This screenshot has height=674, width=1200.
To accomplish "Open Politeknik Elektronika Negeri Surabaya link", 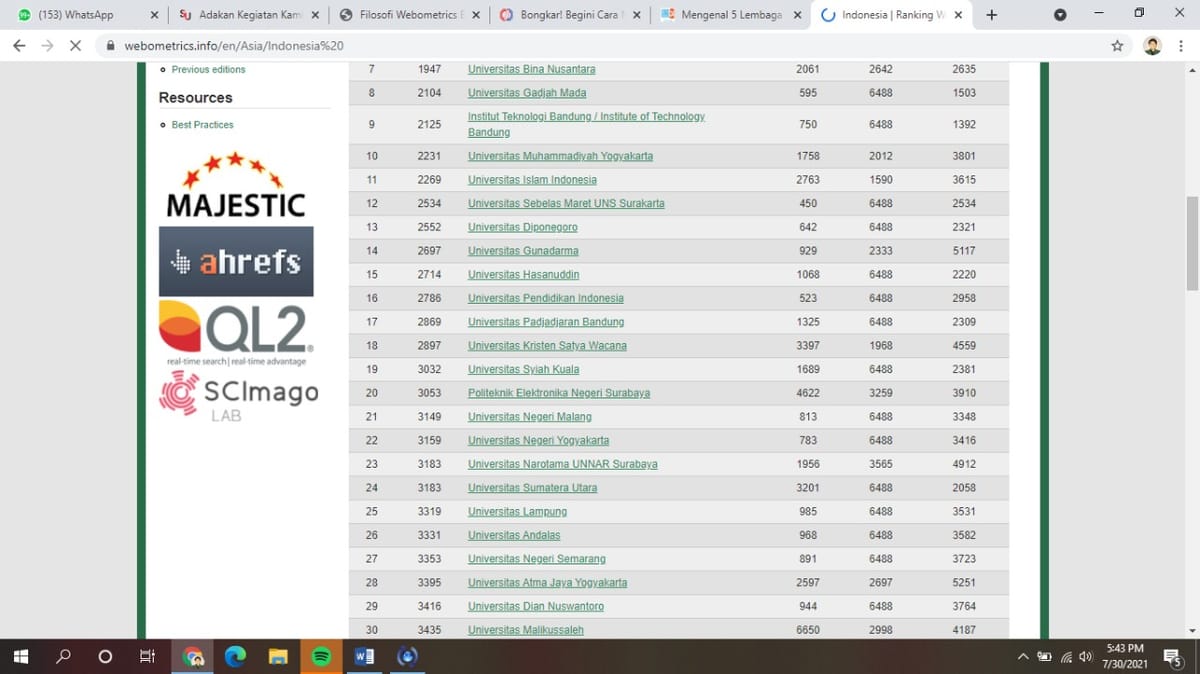I will [558, 393].
